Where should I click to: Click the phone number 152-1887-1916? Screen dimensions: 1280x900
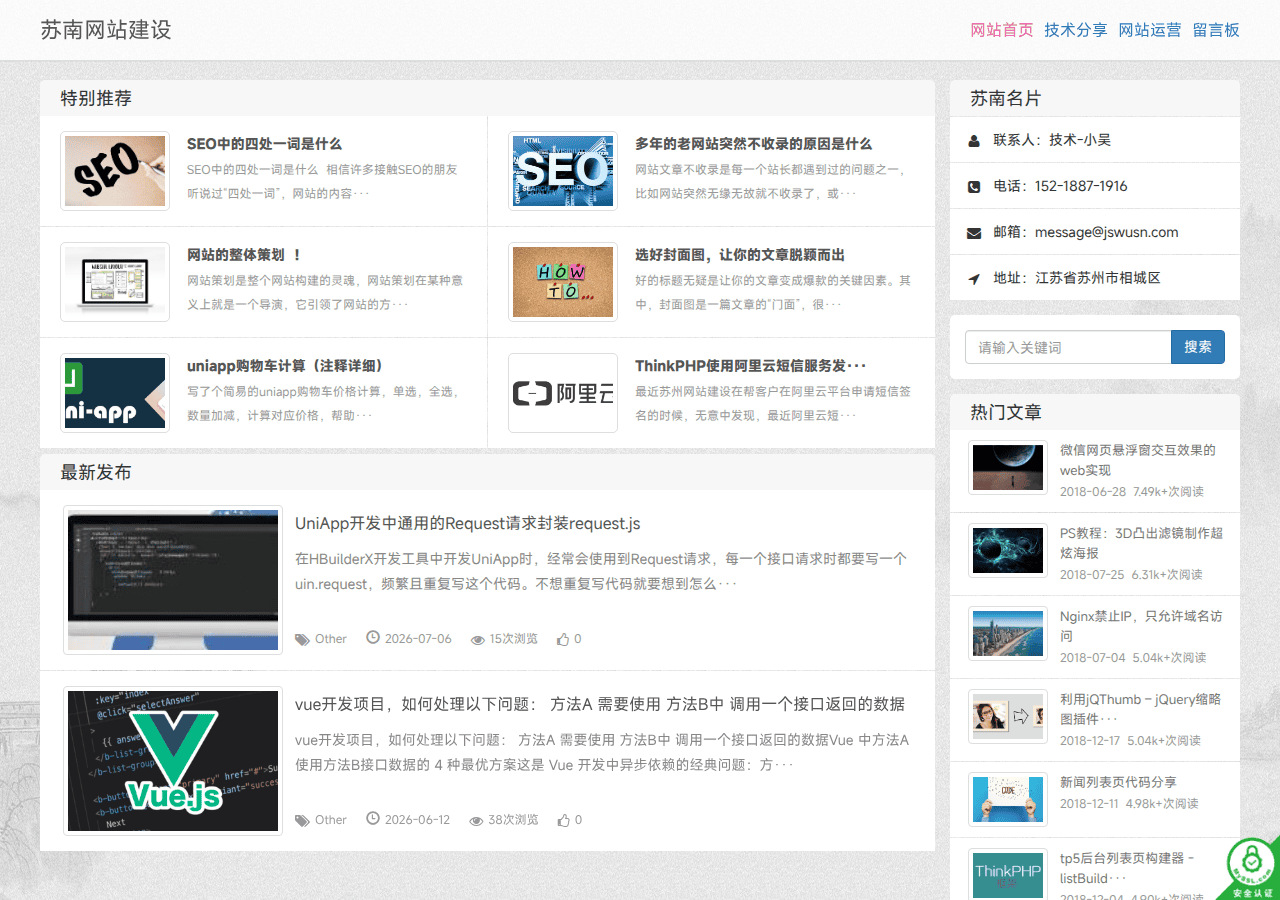[x=1081, y=186]
